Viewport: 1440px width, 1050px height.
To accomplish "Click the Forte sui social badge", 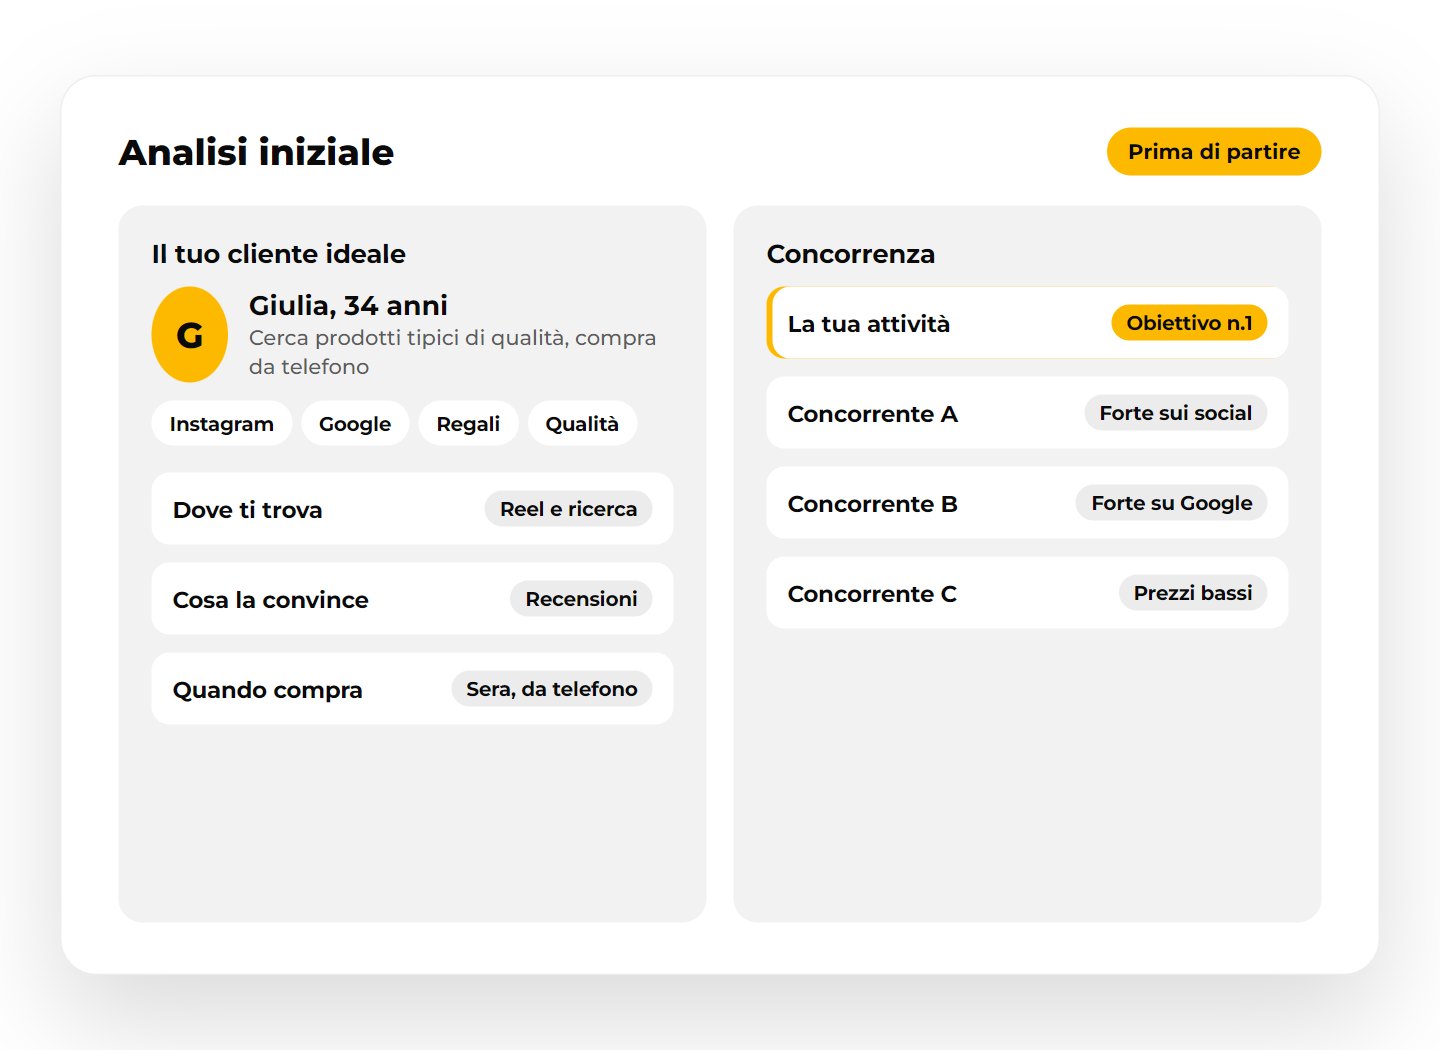I will [1176, 413].
